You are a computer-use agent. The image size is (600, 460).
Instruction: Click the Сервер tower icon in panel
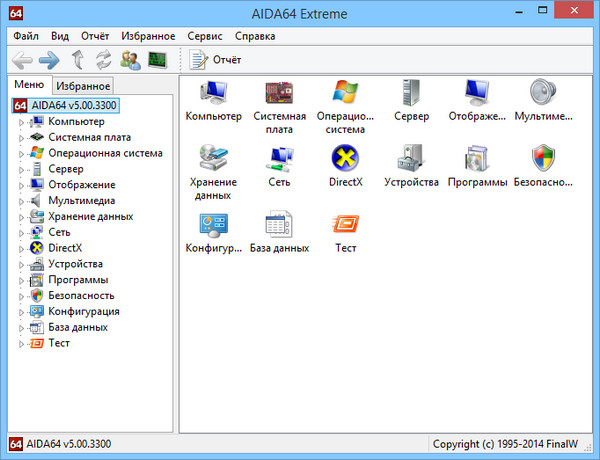point(411,95)
